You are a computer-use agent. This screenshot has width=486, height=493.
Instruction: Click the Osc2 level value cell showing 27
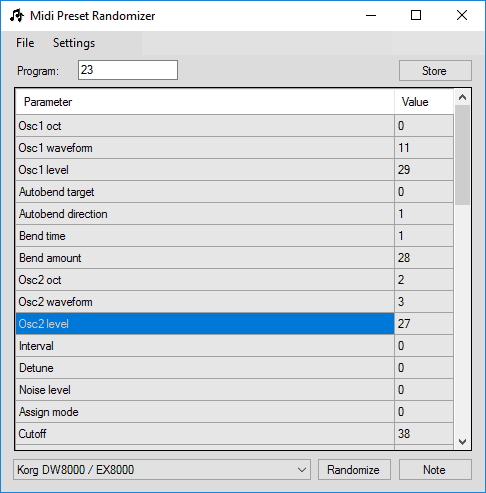[x=424, y=324]
